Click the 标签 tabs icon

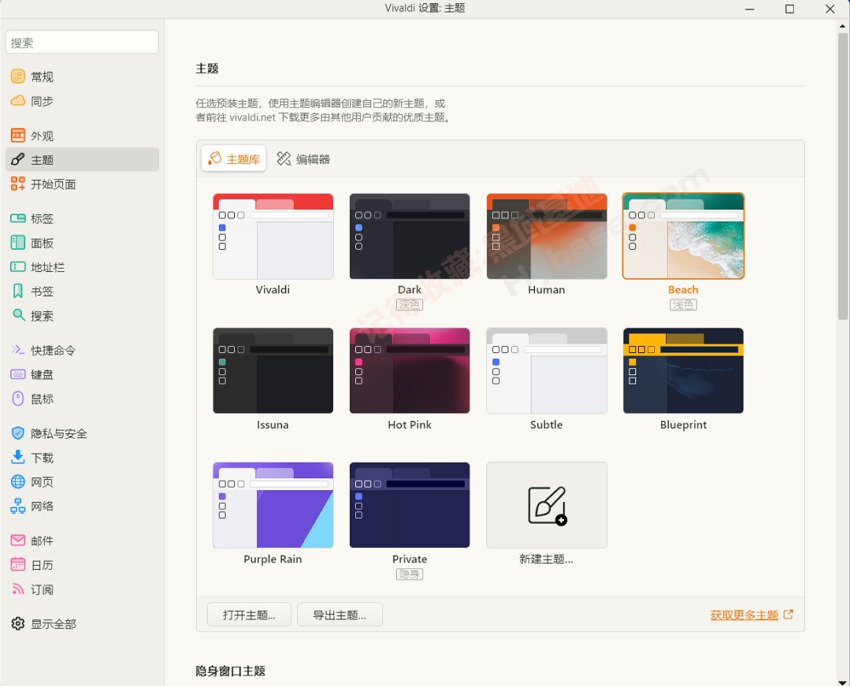(x=18, y=219)
